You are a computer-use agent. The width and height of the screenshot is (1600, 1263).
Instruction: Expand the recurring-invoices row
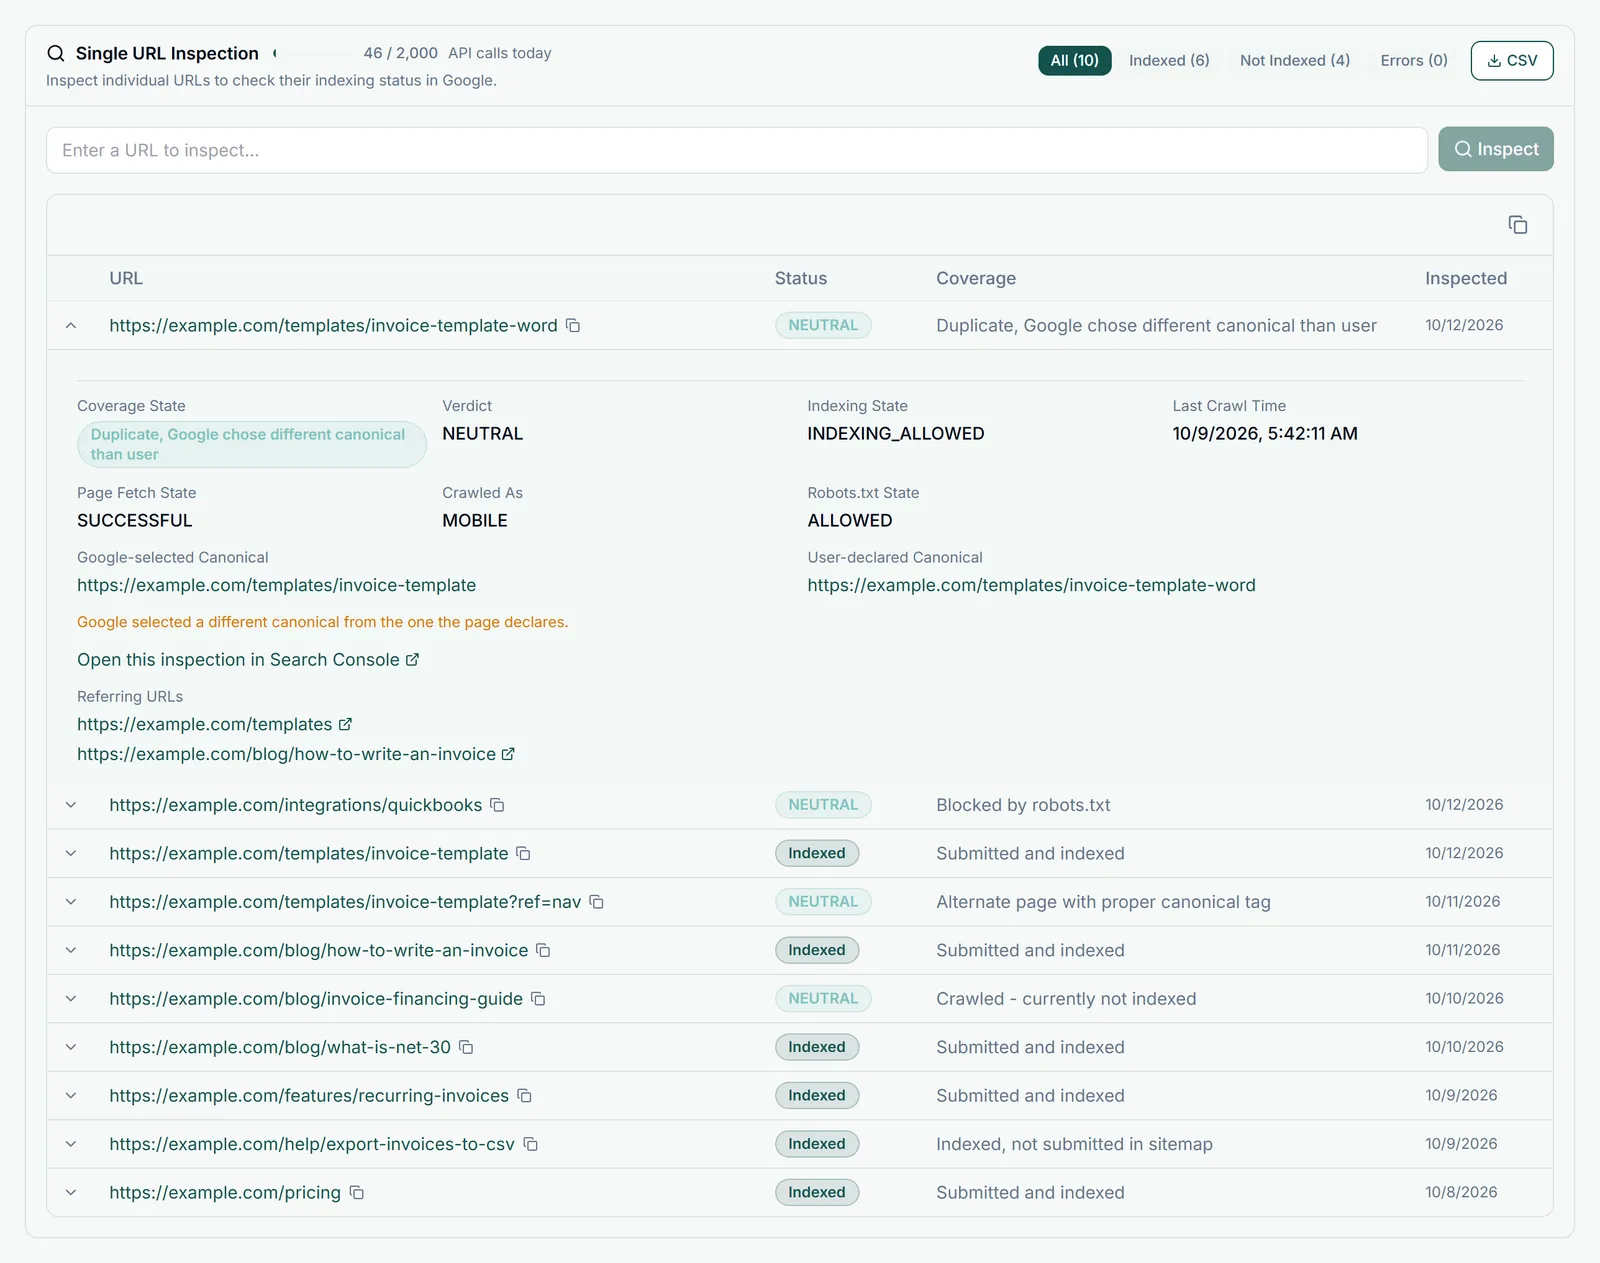click(71, 1096)
